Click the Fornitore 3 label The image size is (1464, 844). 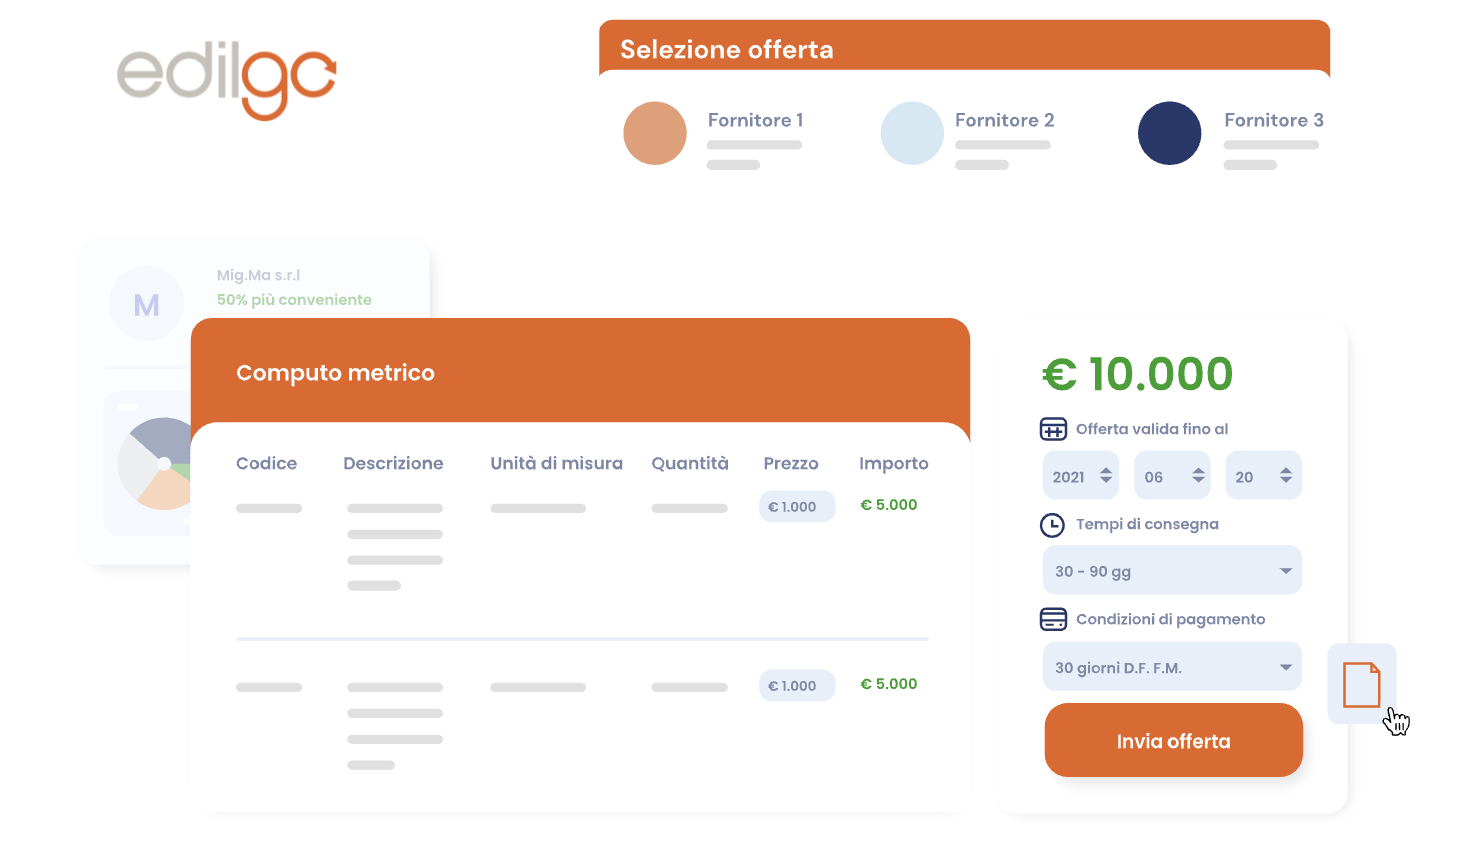pos(1274,120)
